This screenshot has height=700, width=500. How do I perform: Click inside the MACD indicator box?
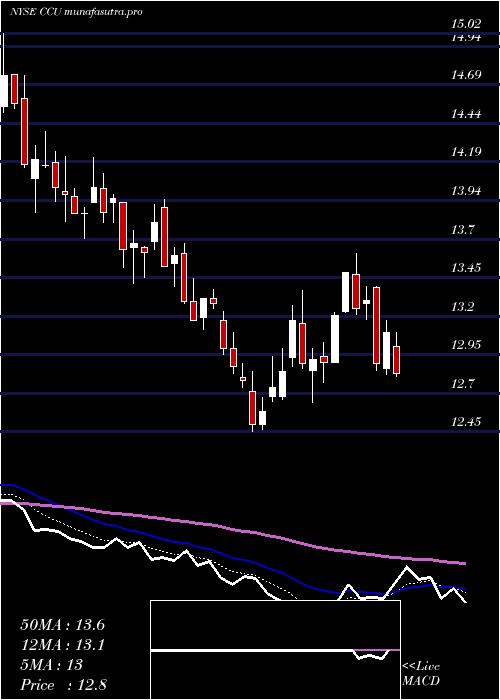pos(275,650)
